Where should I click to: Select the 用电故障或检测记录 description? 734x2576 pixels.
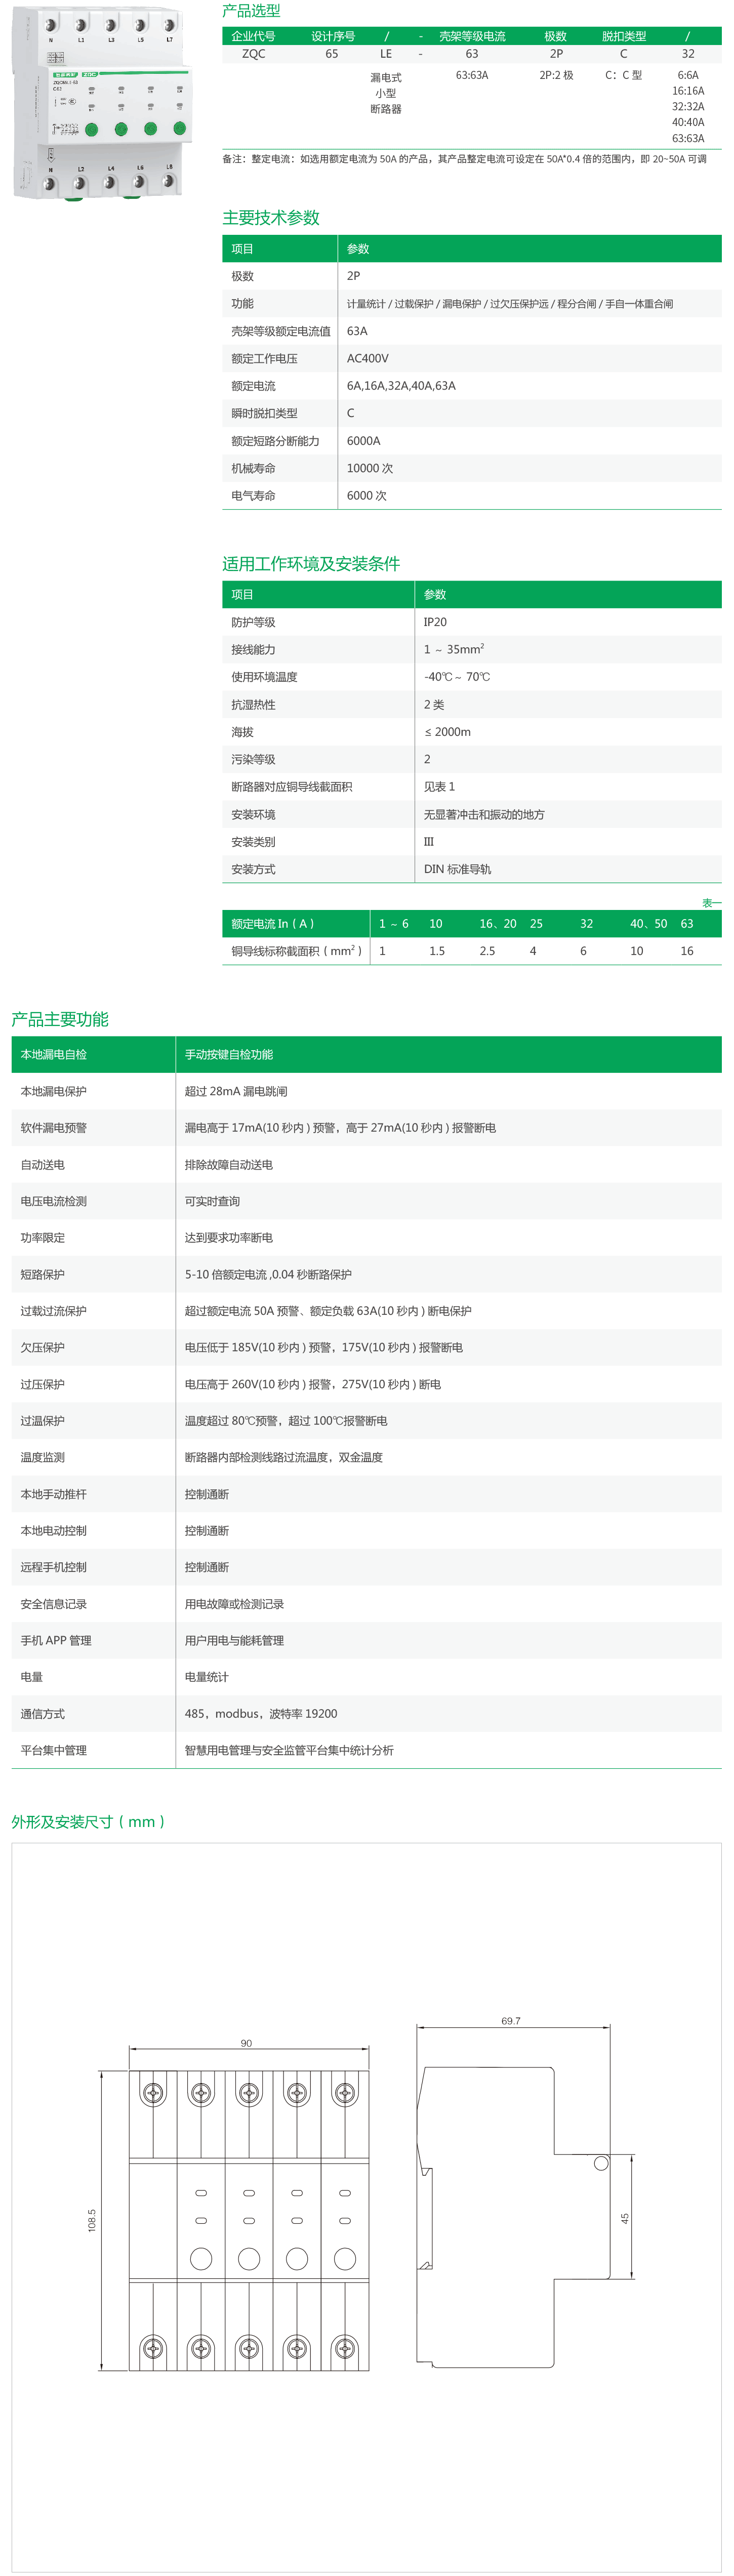234,1604
